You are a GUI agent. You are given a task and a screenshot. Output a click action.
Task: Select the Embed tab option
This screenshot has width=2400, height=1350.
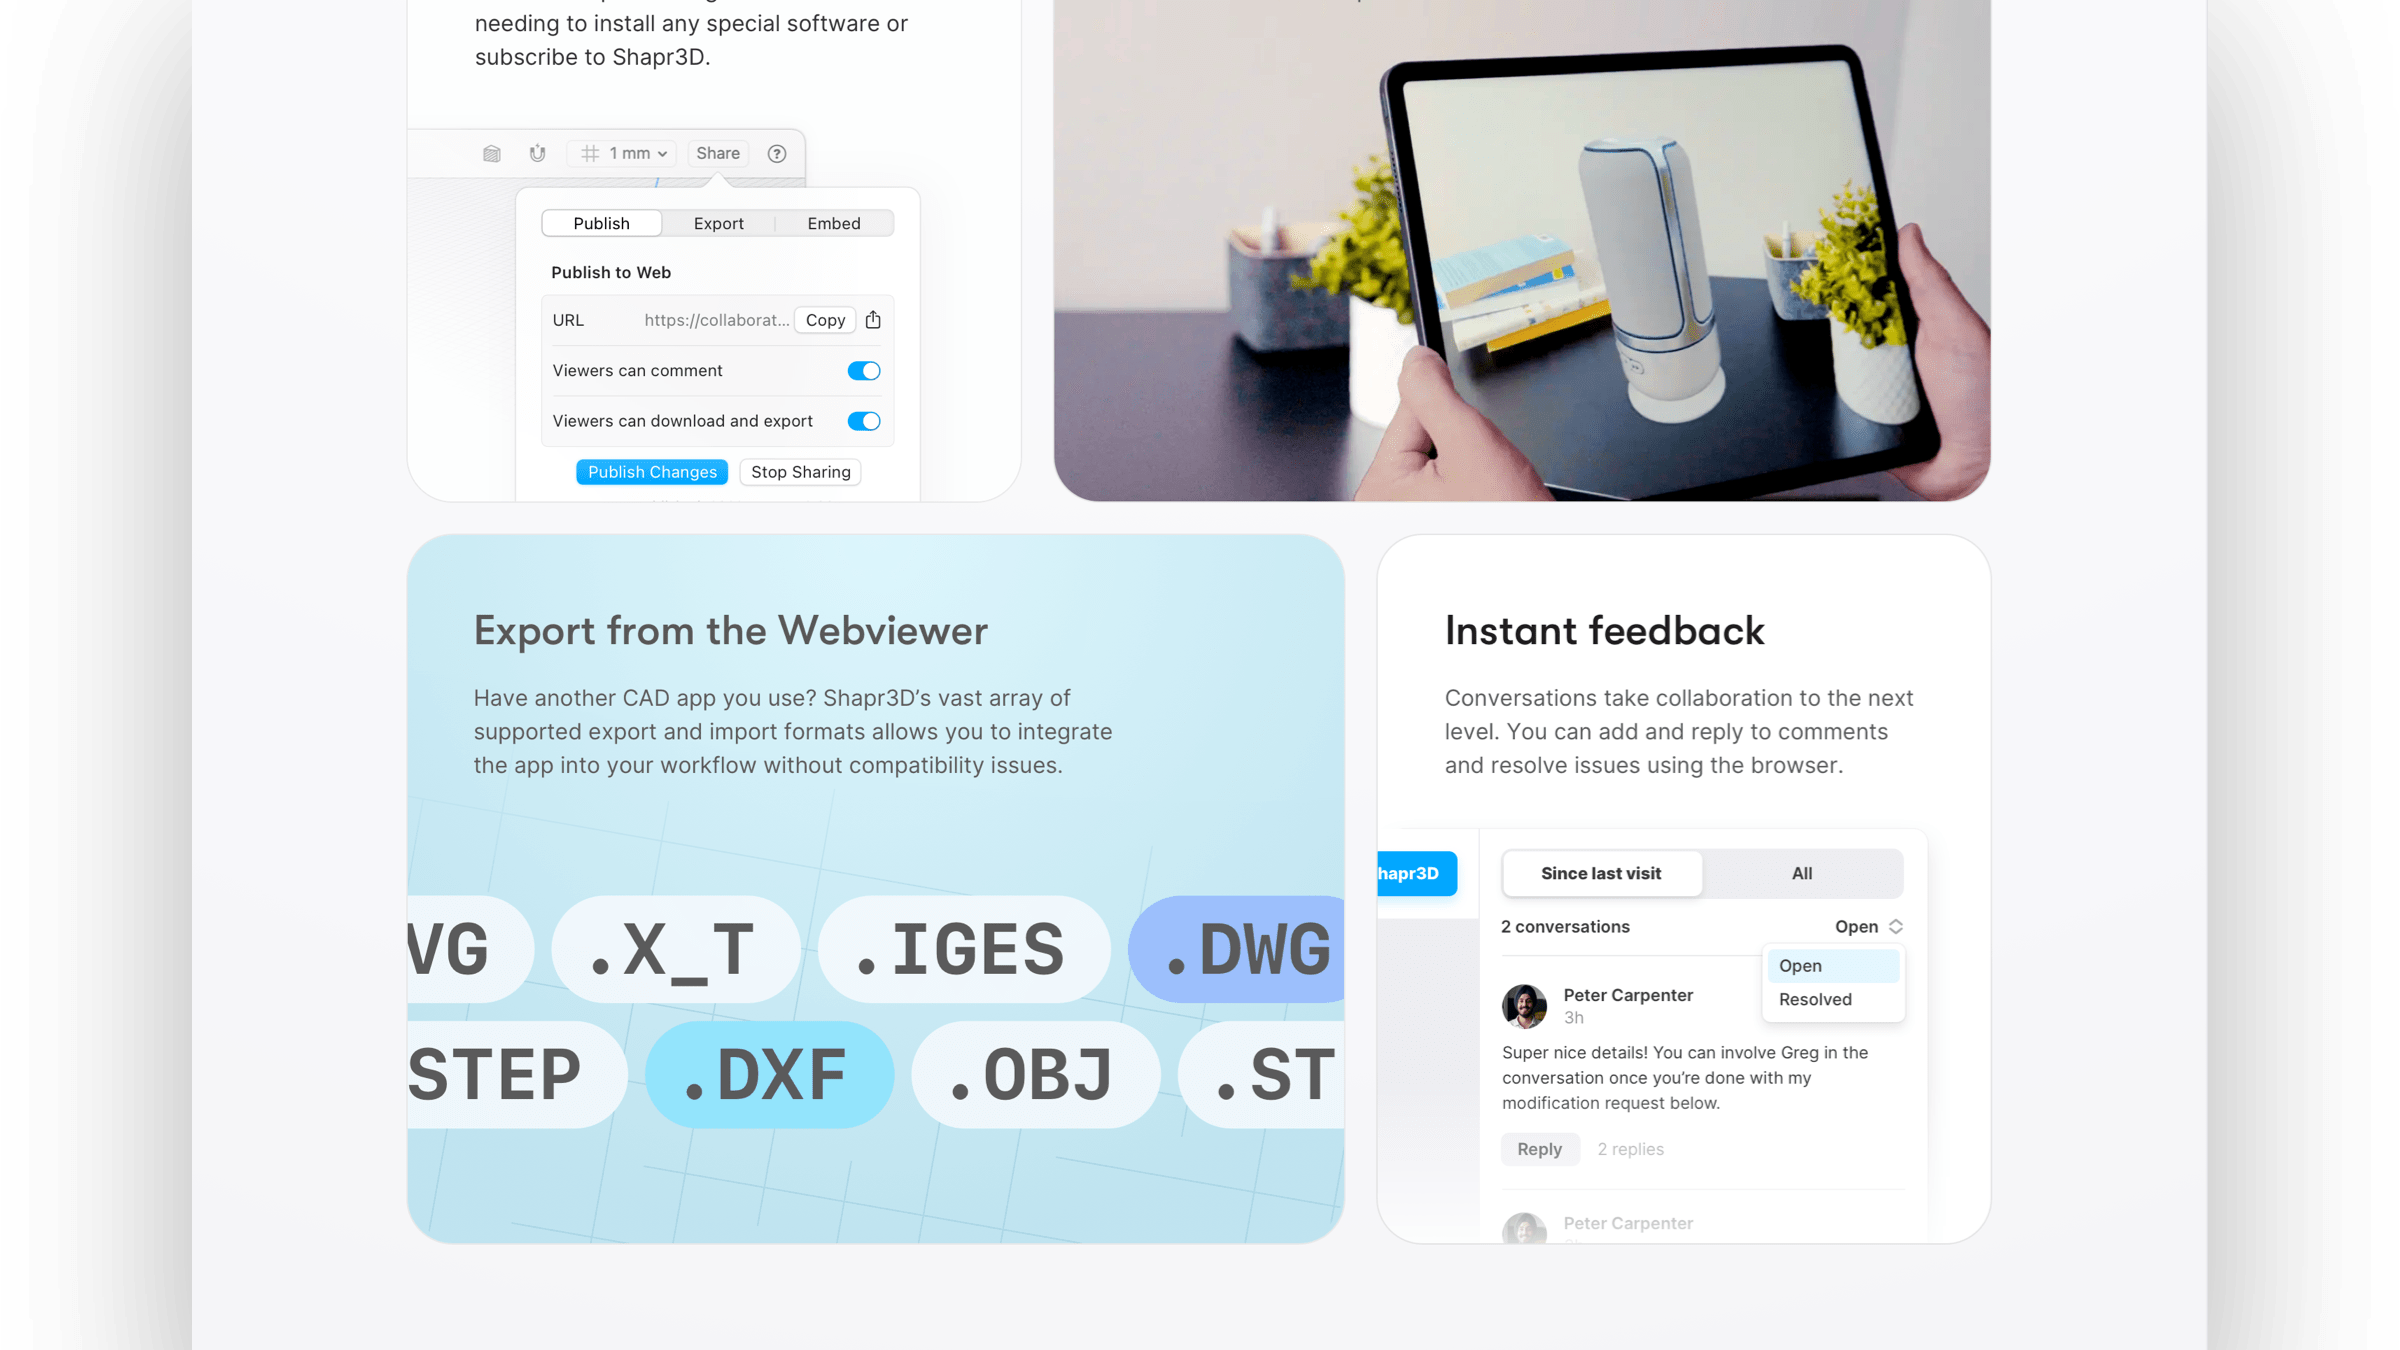click(x=834, y=223)
